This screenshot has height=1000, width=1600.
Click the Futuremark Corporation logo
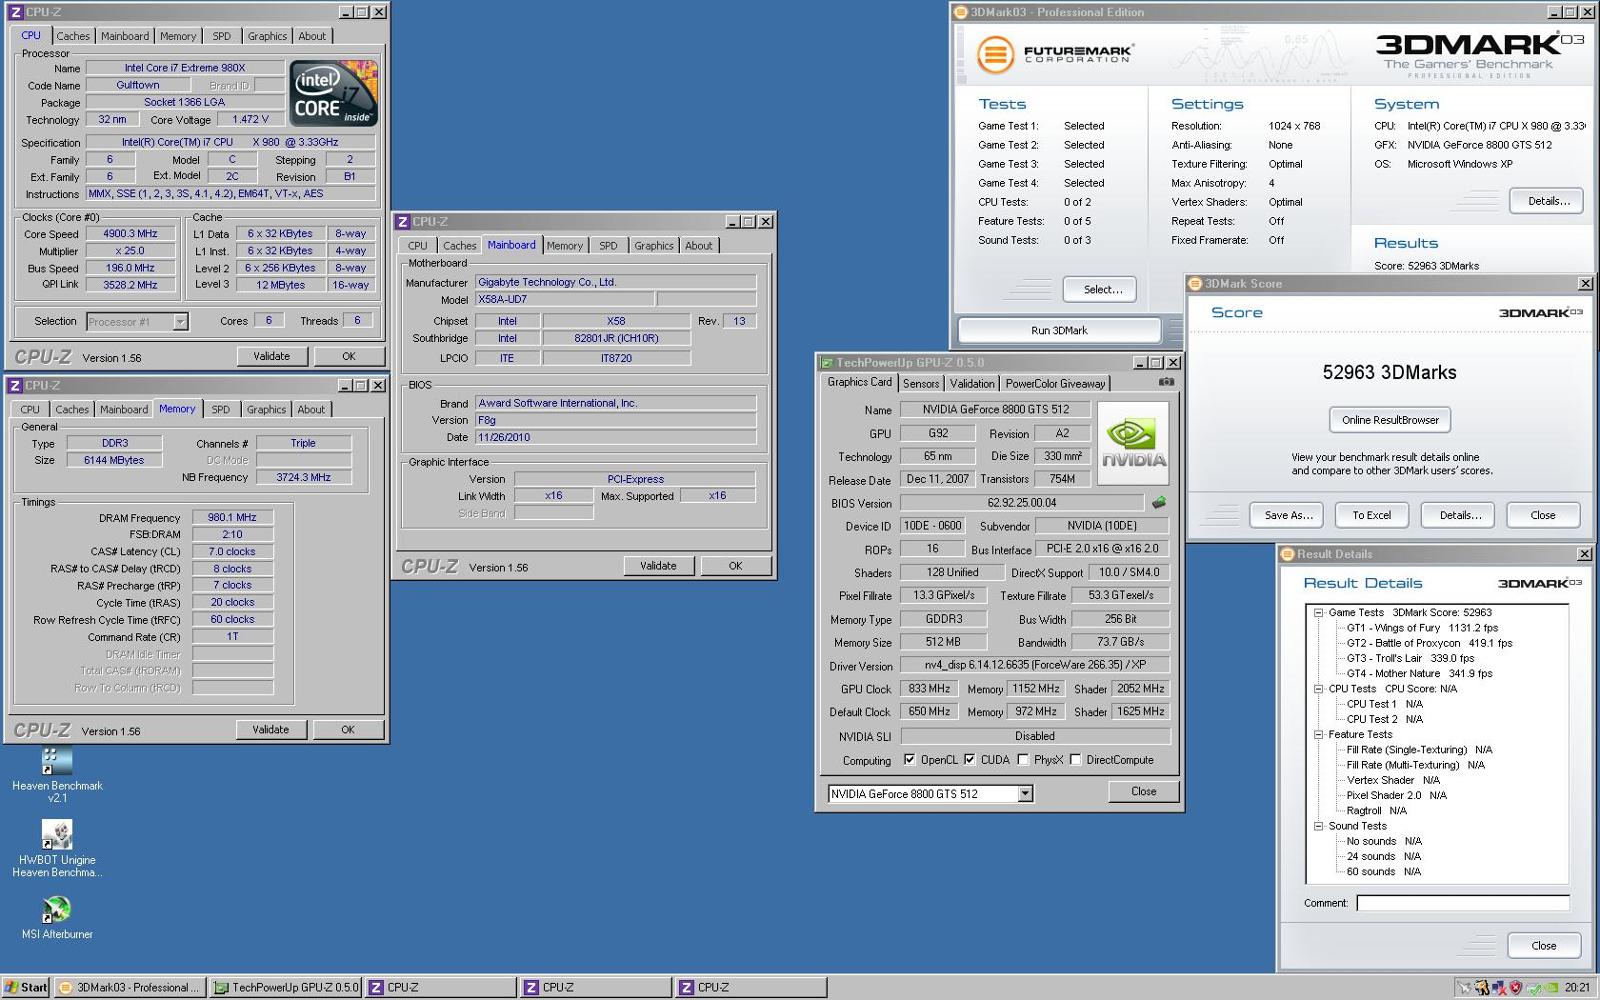click(1054, 54)
